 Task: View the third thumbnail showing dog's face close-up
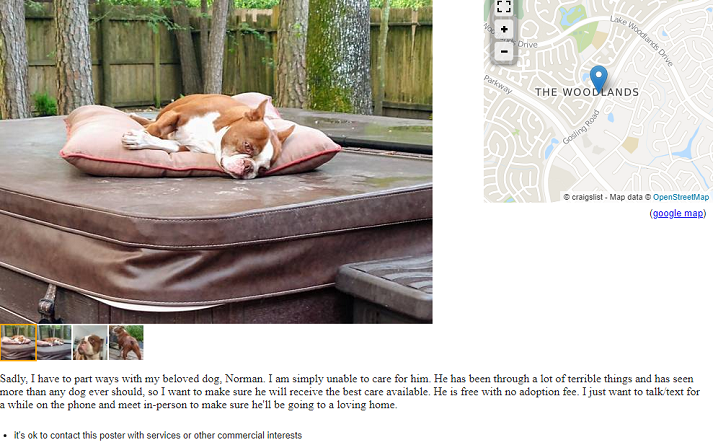point(90,342)
